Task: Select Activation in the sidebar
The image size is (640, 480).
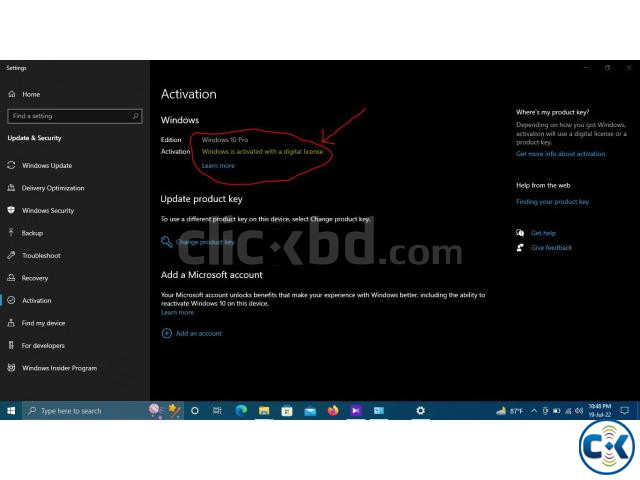Action: pos(37,300)
